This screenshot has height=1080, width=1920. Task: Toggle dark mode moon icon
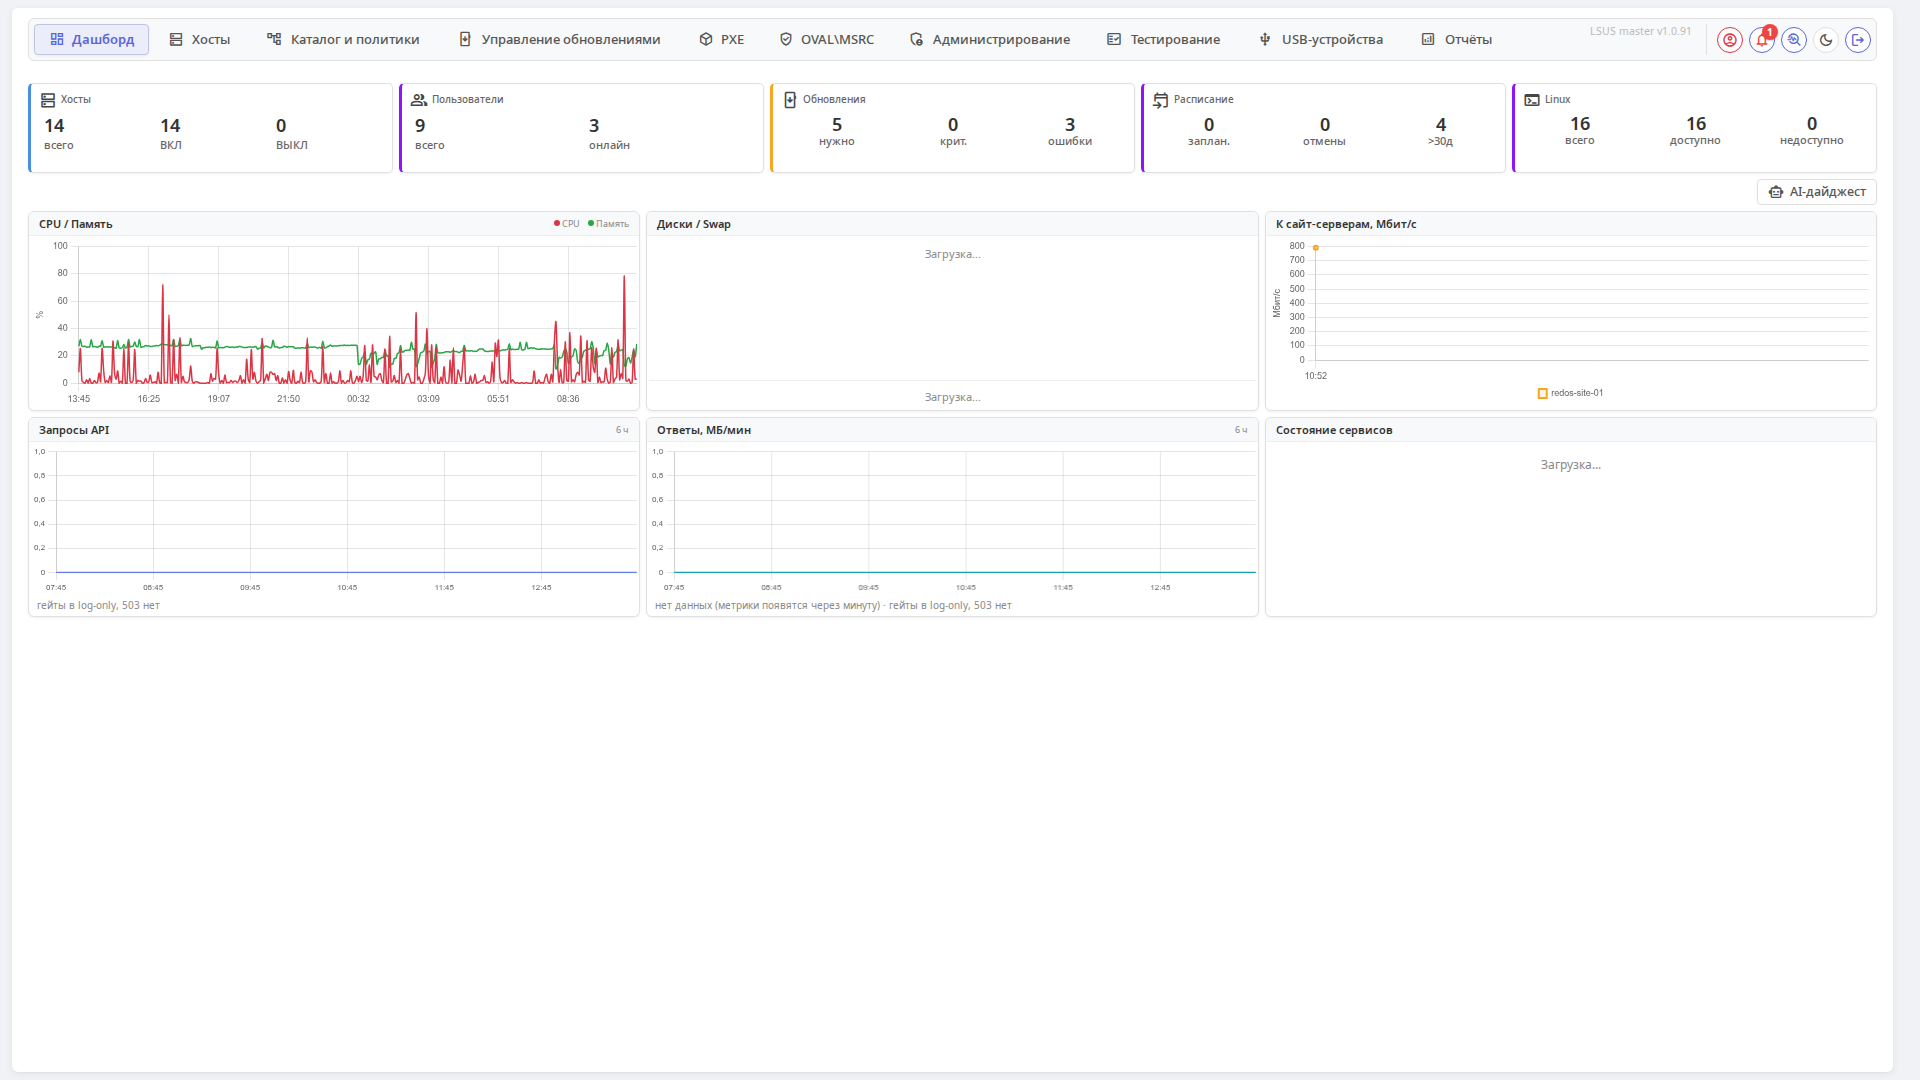[1825, 40]
